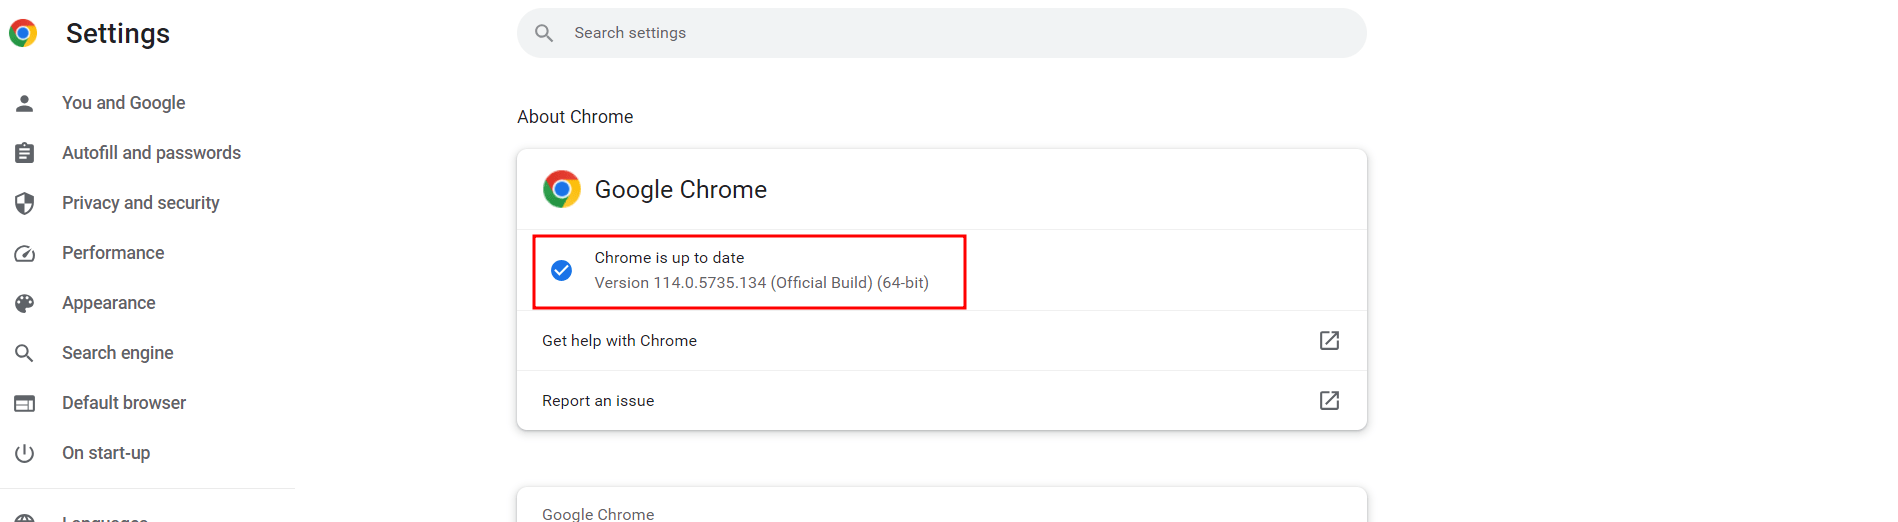The height and width of the screenshot is (522, 1898).
Task: Open Privacy and security section
Action: [x=141, y=203]
